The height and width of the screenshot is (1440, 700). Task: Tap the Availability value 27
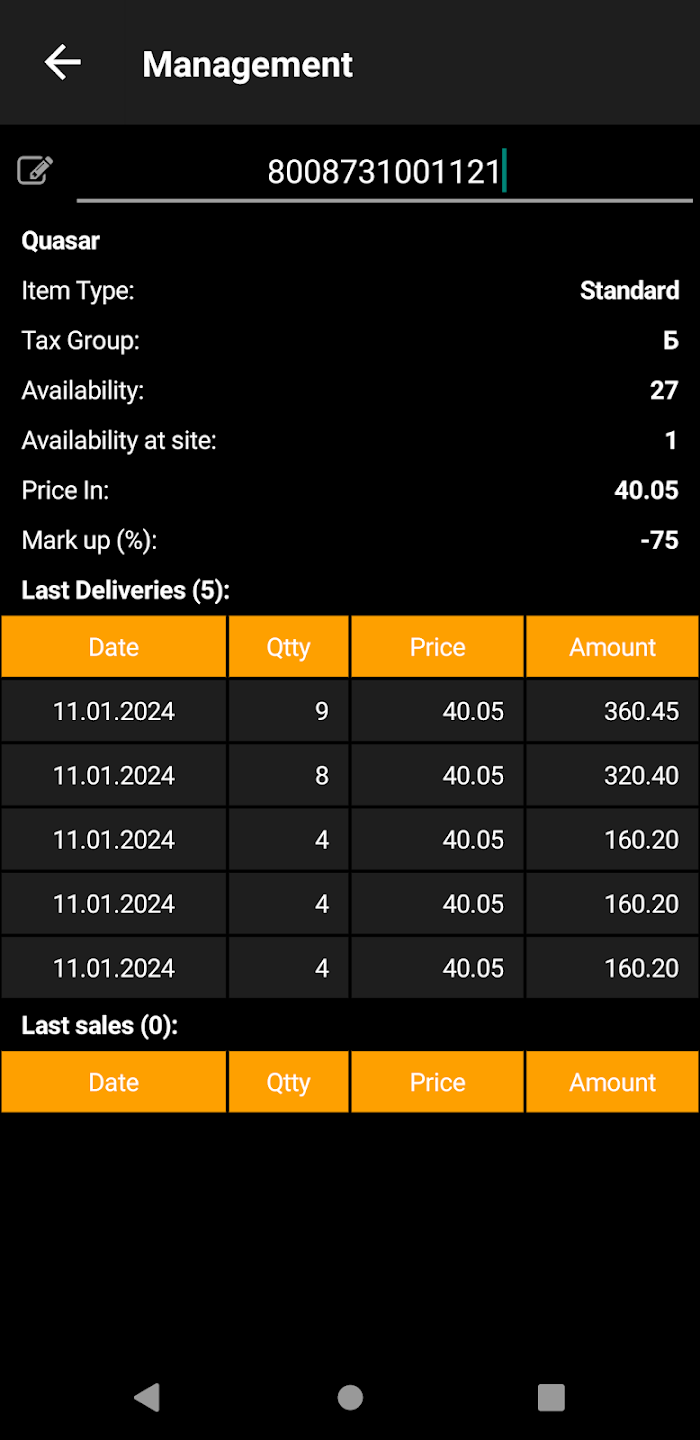664,391
